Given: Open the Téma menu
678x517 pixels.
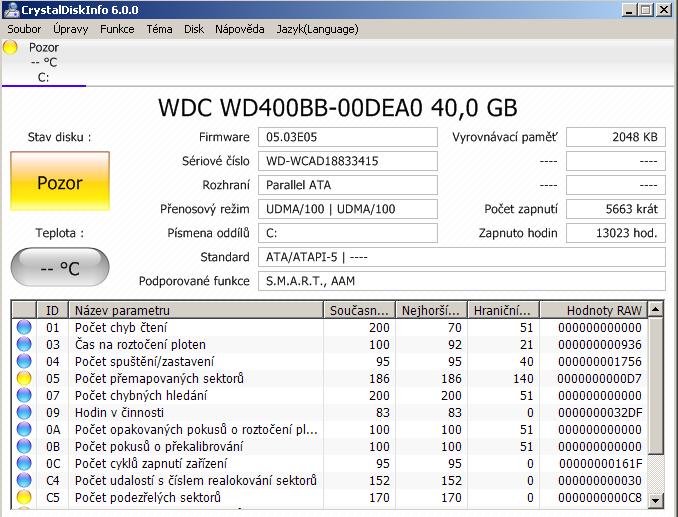Looking at the screenshot, I should [159, 29].
